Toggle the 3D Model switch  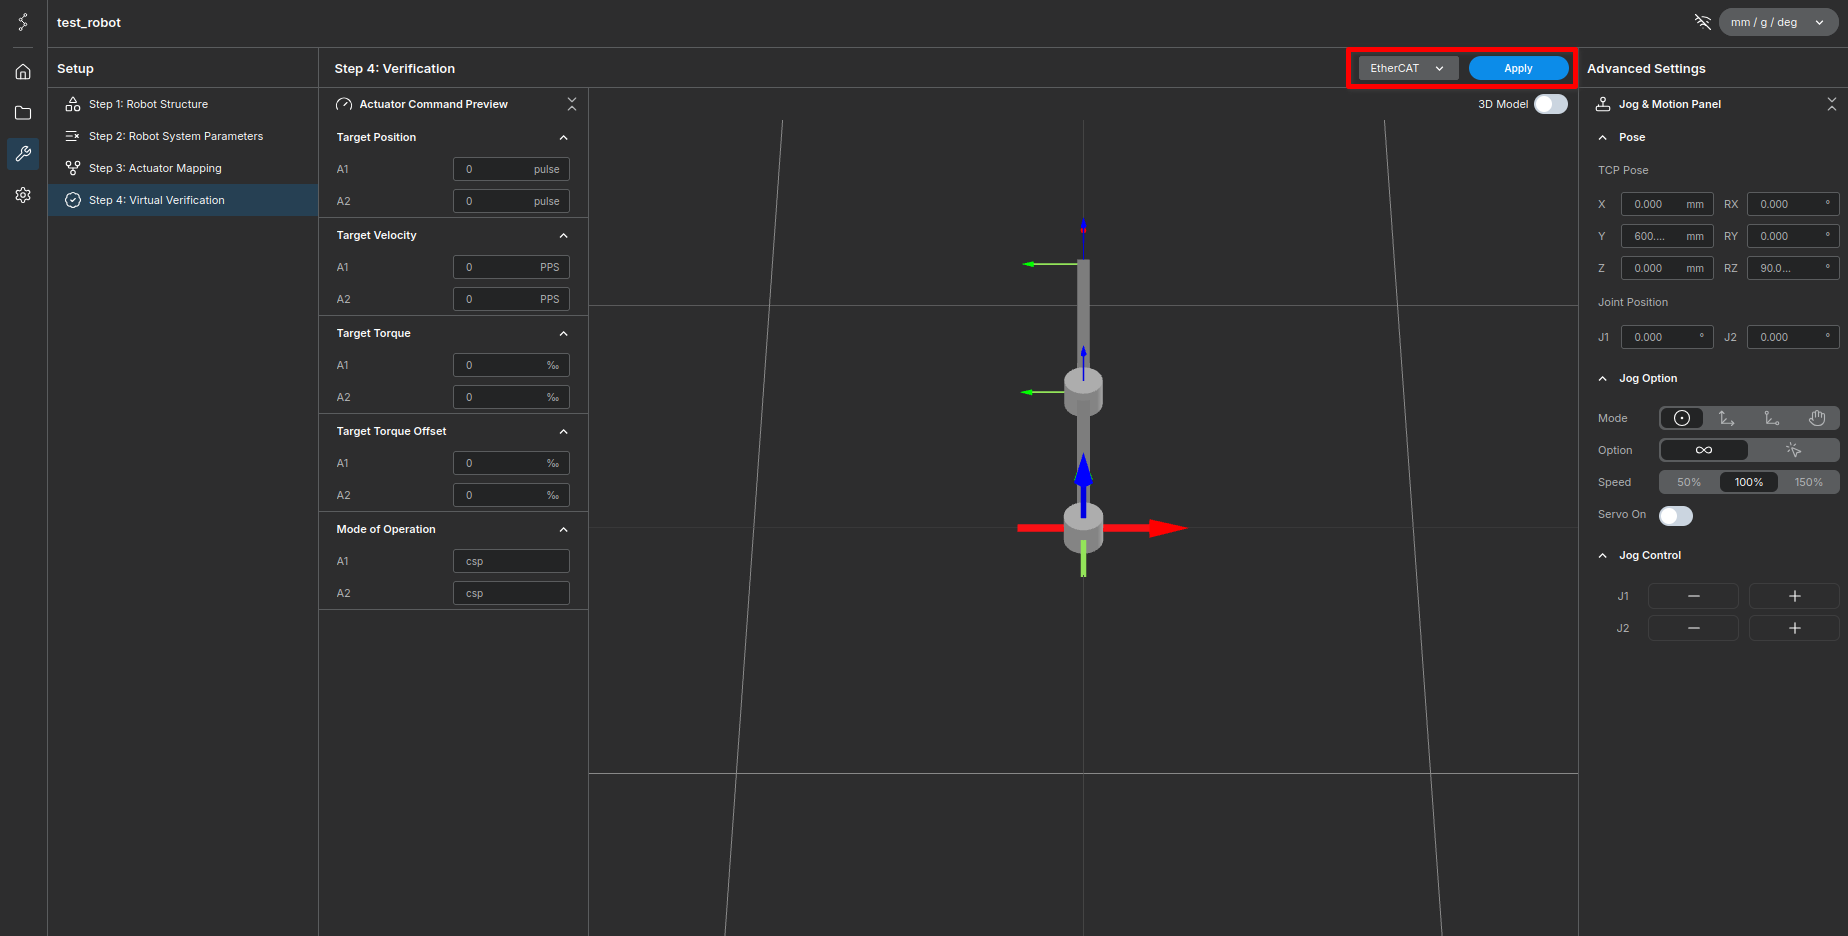(x=1550, y=104)
